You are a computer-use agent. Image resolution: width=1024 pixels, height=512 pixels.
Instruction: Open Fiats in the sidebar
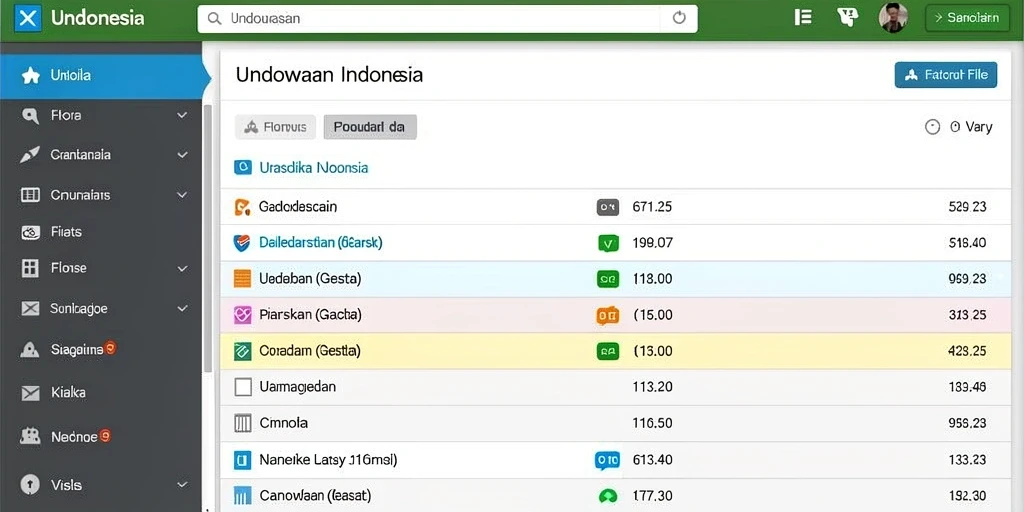pyautogui.click(x=66, y=232)
